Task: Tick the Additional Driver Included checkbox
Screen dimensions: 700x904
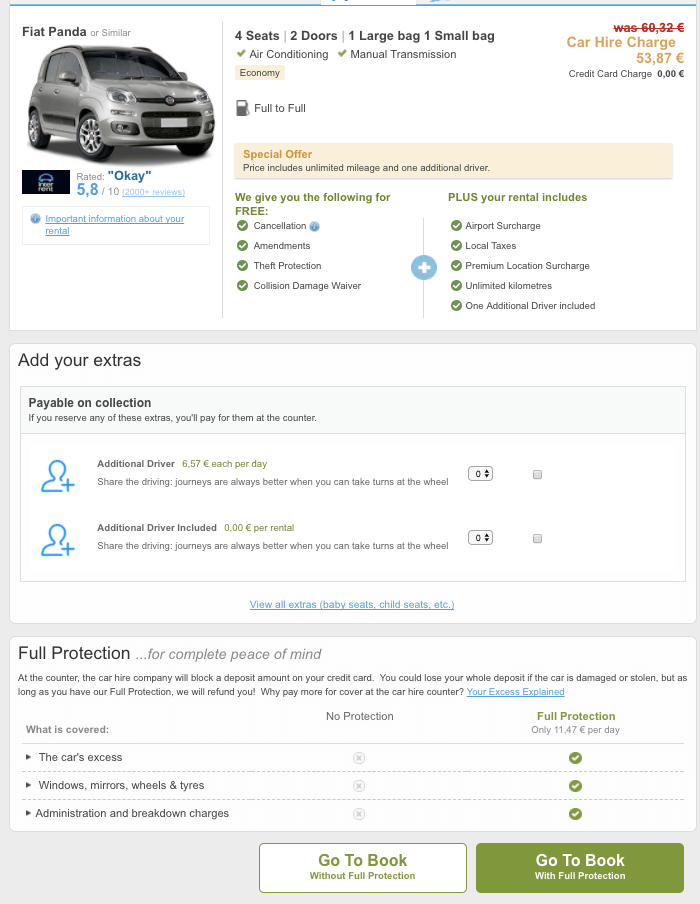Action: tap(537, 538)
